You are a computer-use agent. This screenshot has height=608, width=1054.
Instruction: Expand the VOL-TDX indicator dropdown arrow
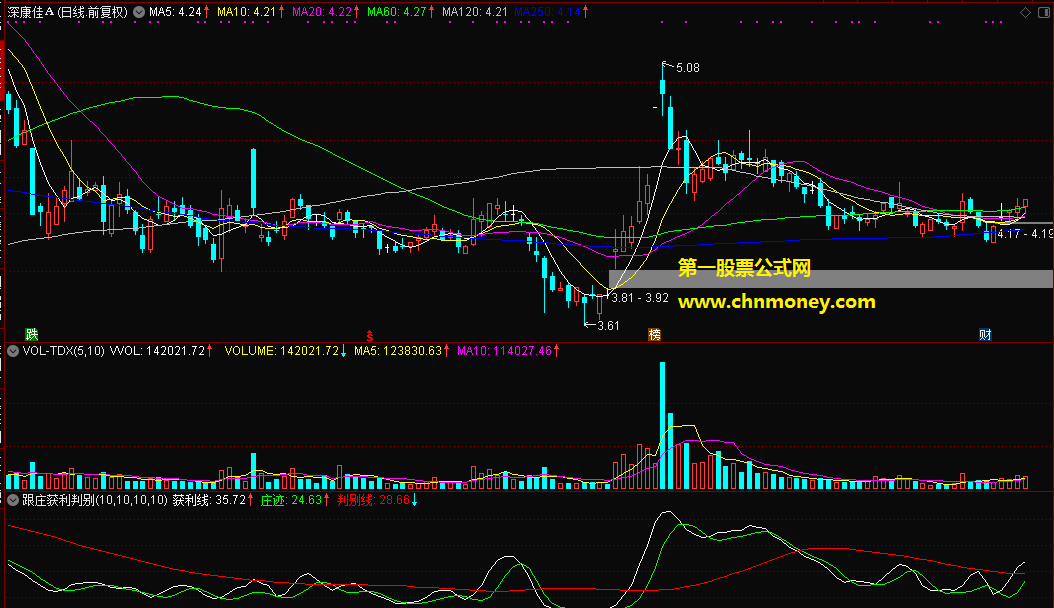pyautogui.click(x=13, y=351)
